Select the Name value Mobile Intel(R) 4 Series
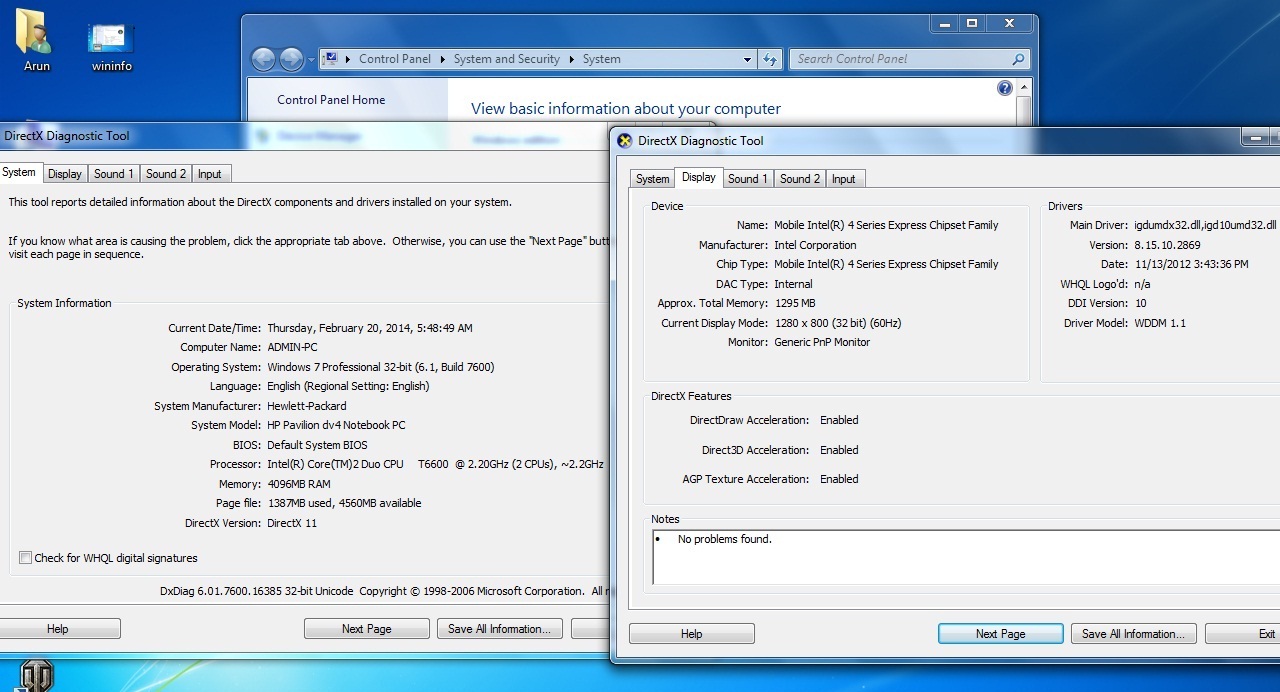 point(886,225)
